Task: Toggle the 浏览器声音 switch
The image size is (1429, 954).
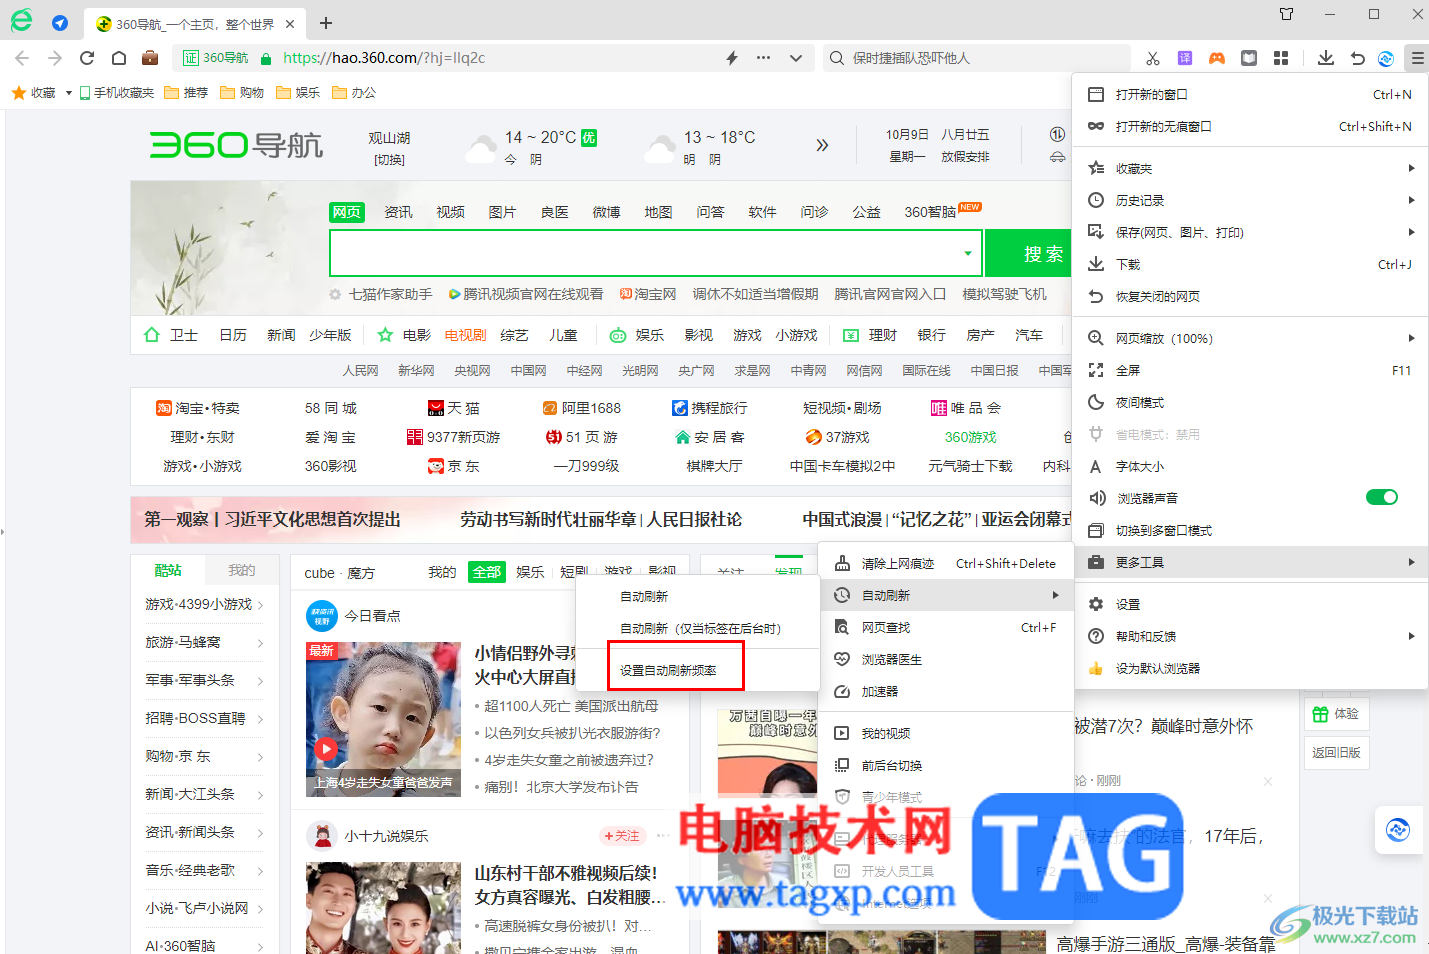Action: [x=1382, y=498]
